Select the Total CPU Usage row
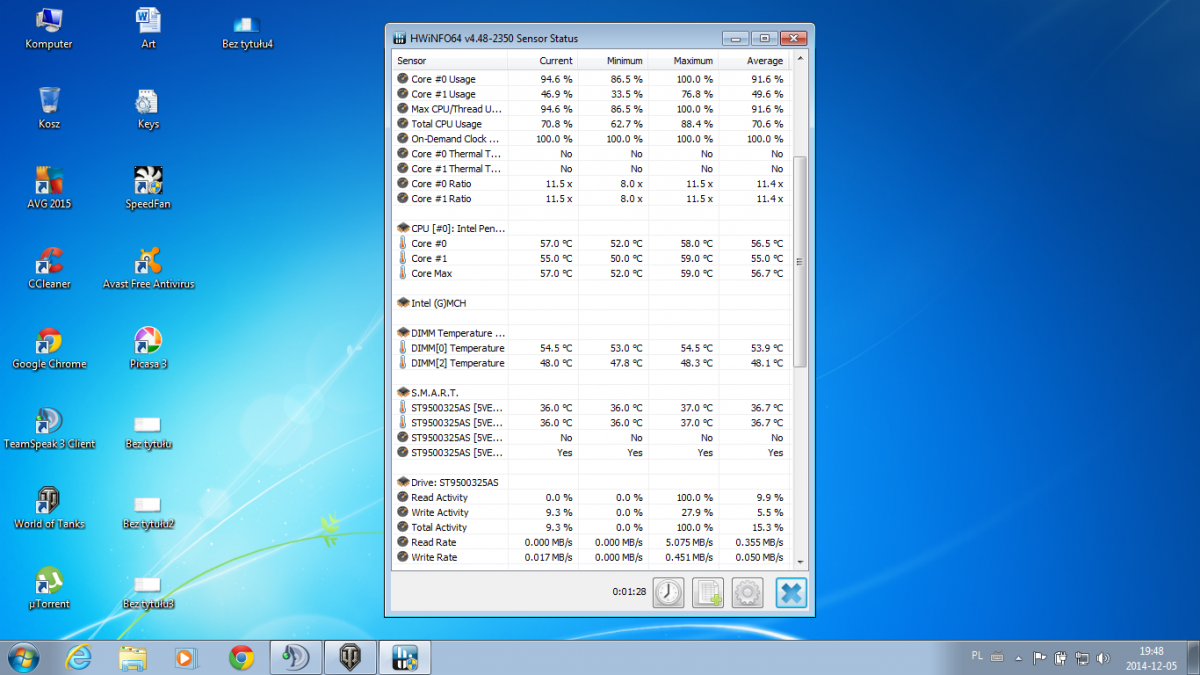Viewport: 1200px width, 675px height. 591,124
